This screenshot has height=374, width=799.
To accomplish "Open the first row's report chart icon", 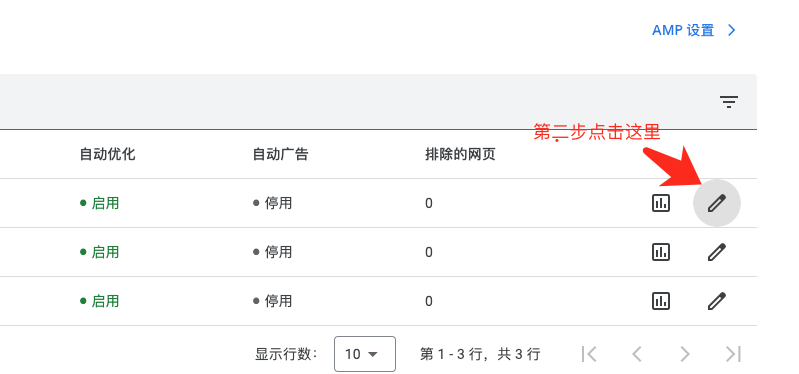I will tap(661, 203).
